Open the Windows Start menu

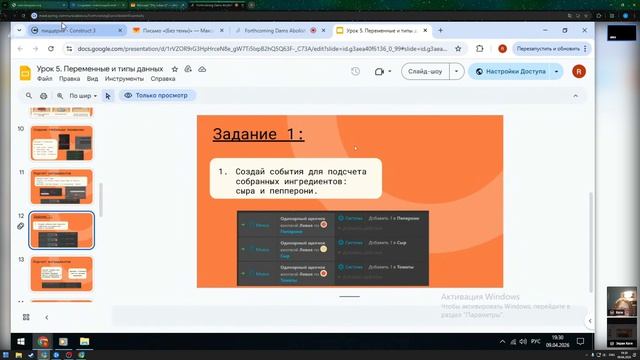[21, 341]
